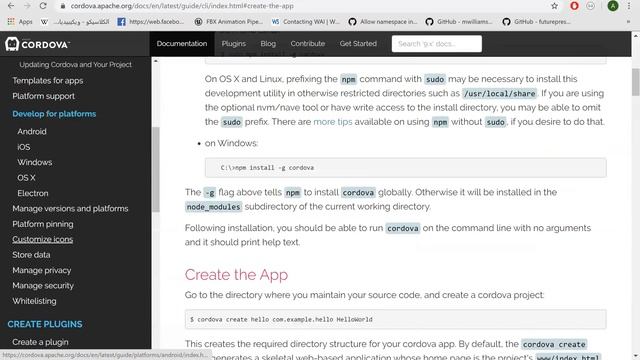Open the Facebook bookmark
Image resolution: width=640 pixels, height=360 pixels.
pyautogui.click(x=151, y=22)
